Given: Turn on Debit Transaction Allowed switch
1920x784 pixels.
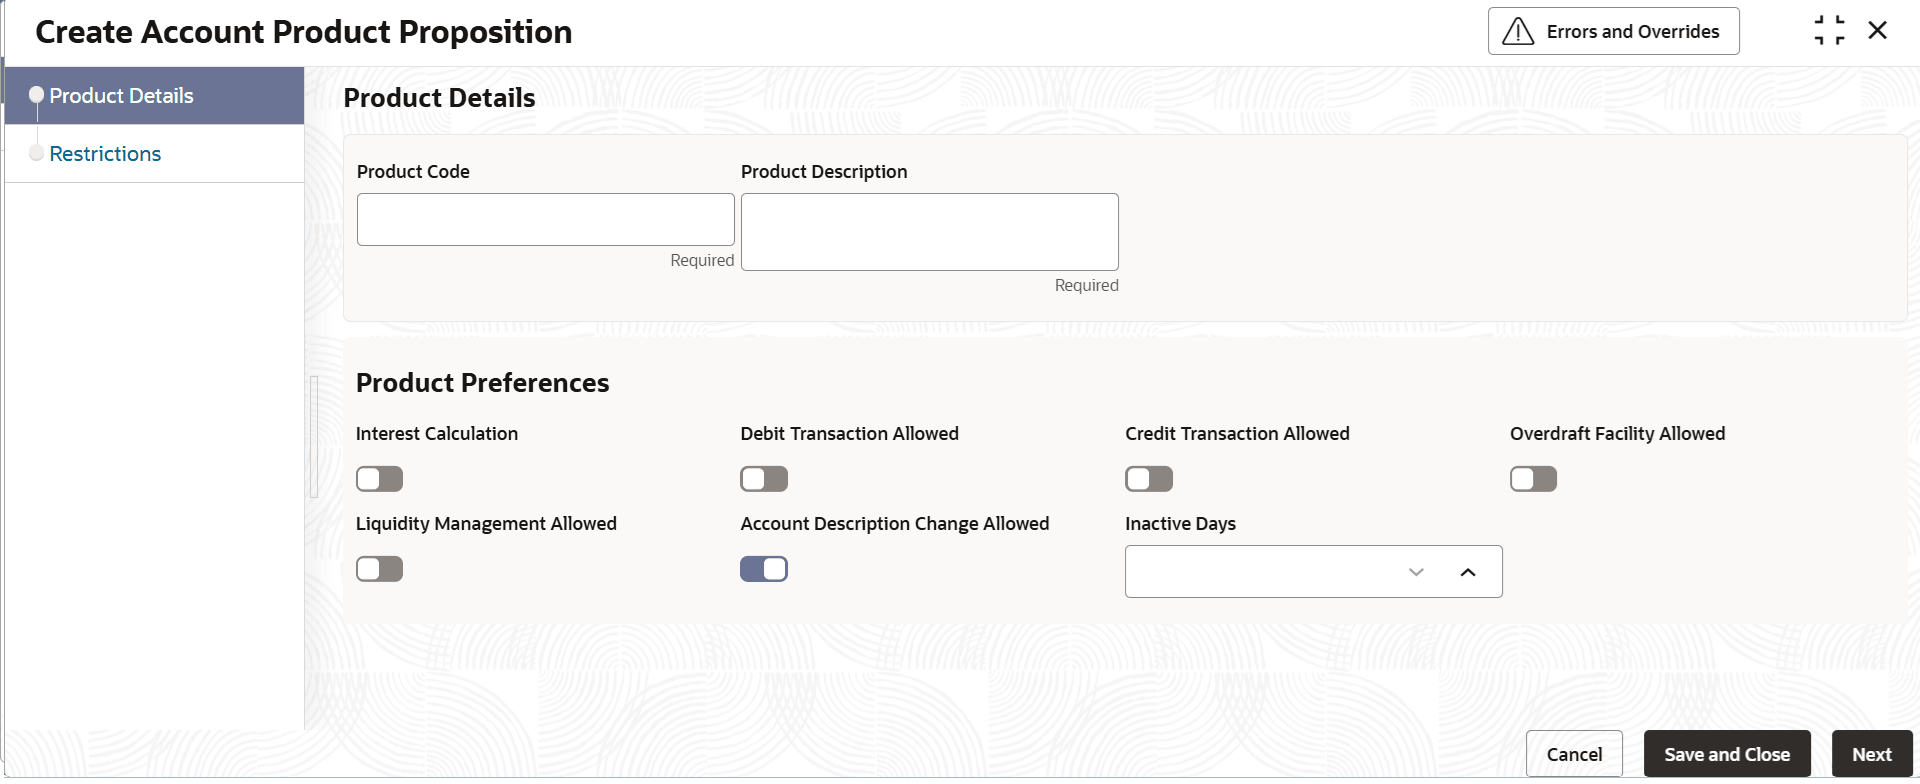Looking at the screenshot, I should [764, 479].
